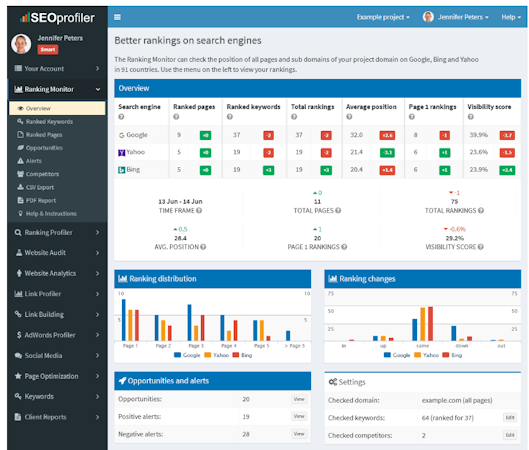The width and height of the screenshot is (529, 450).
Task: Click the Website Audit flask icon
Action: point(19,253)
